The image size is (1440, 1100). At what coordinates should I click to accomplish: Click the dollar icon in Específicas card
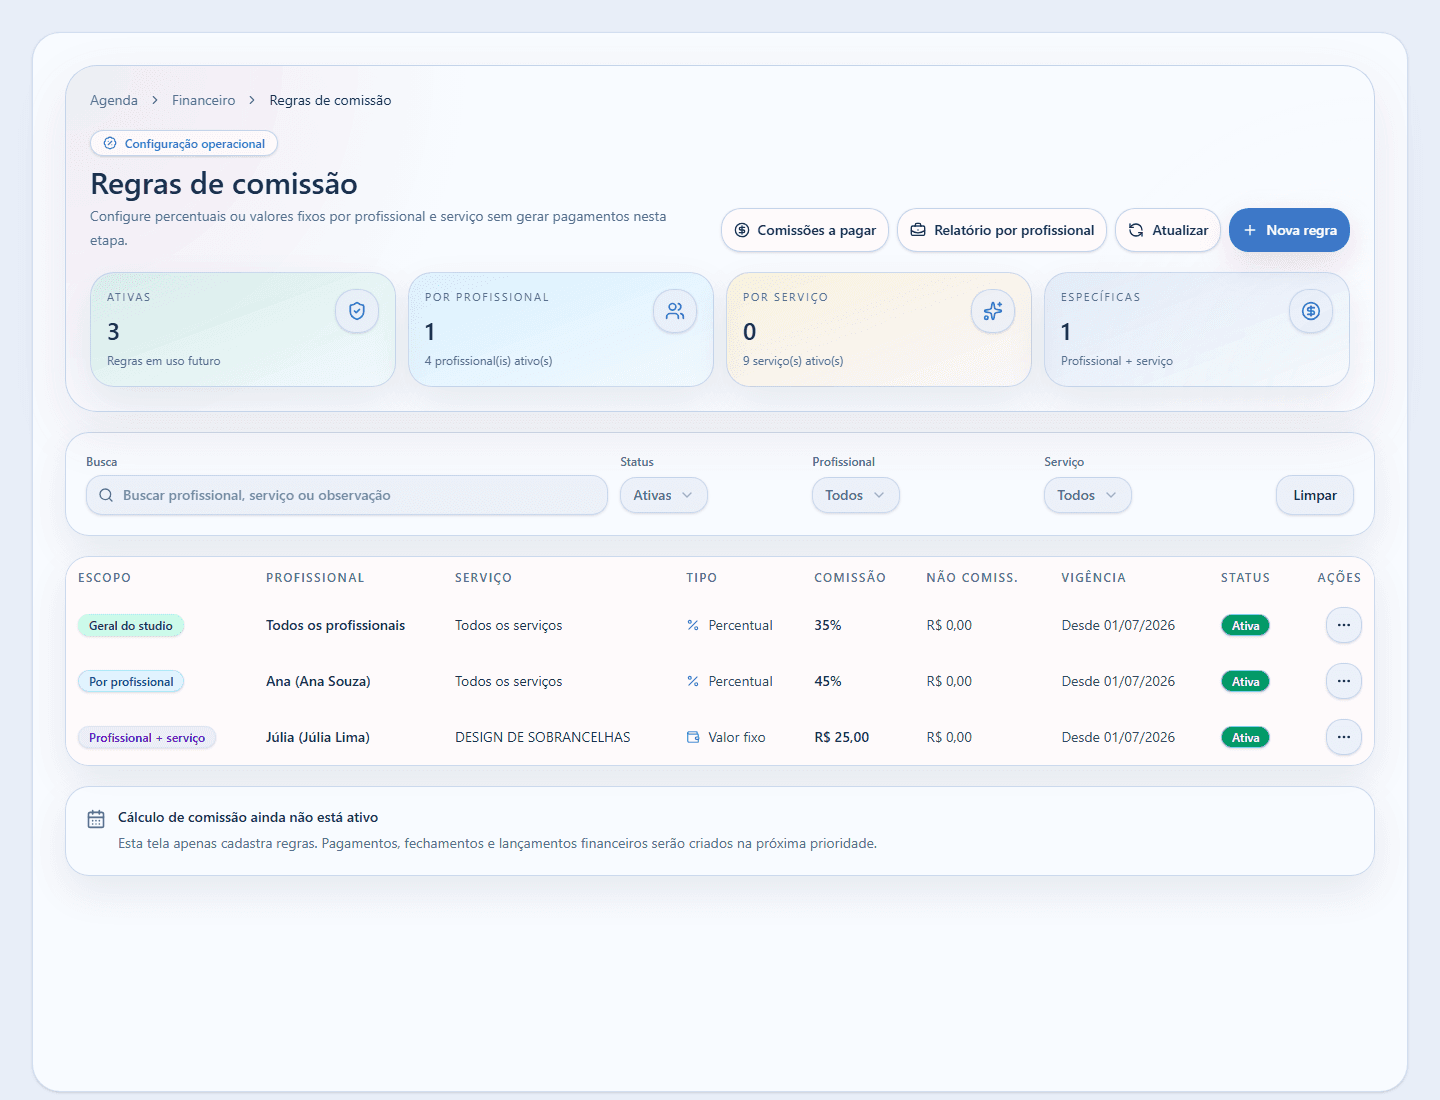tap(1311, 311)
